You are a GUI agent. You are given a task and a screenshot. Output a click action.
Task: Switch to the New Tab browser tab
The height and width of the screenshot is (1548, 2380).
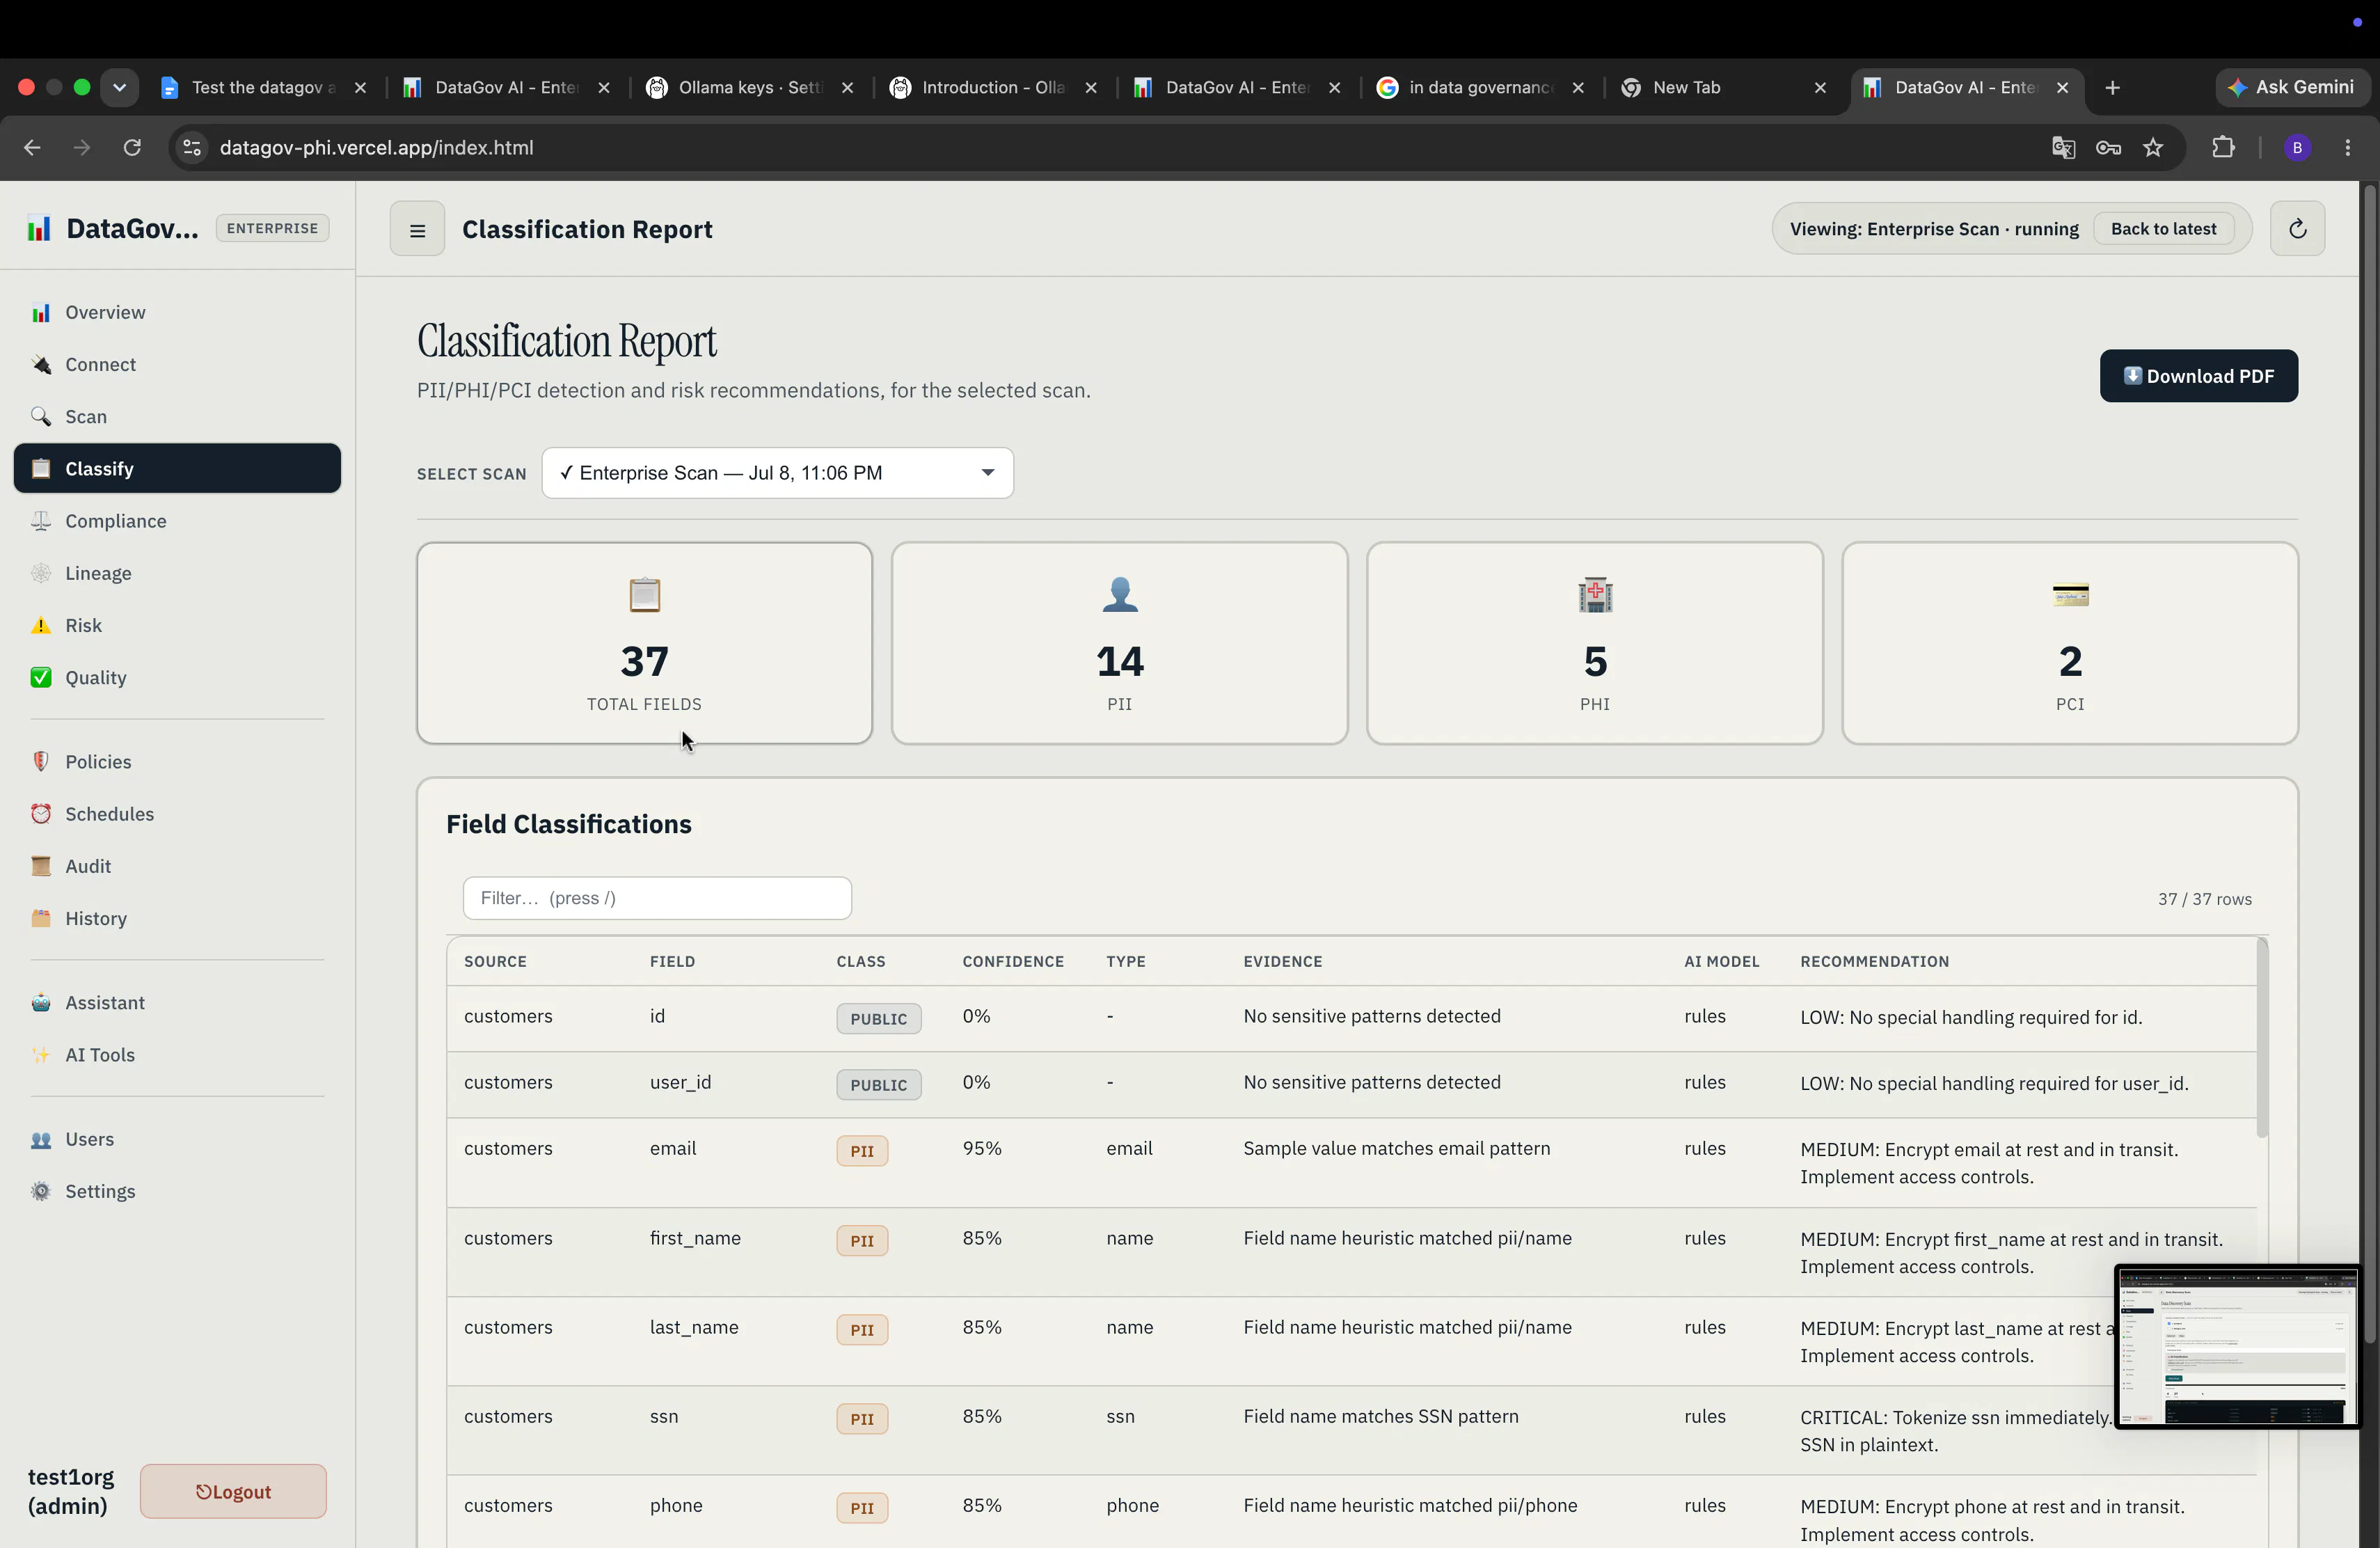(1725, 87)
